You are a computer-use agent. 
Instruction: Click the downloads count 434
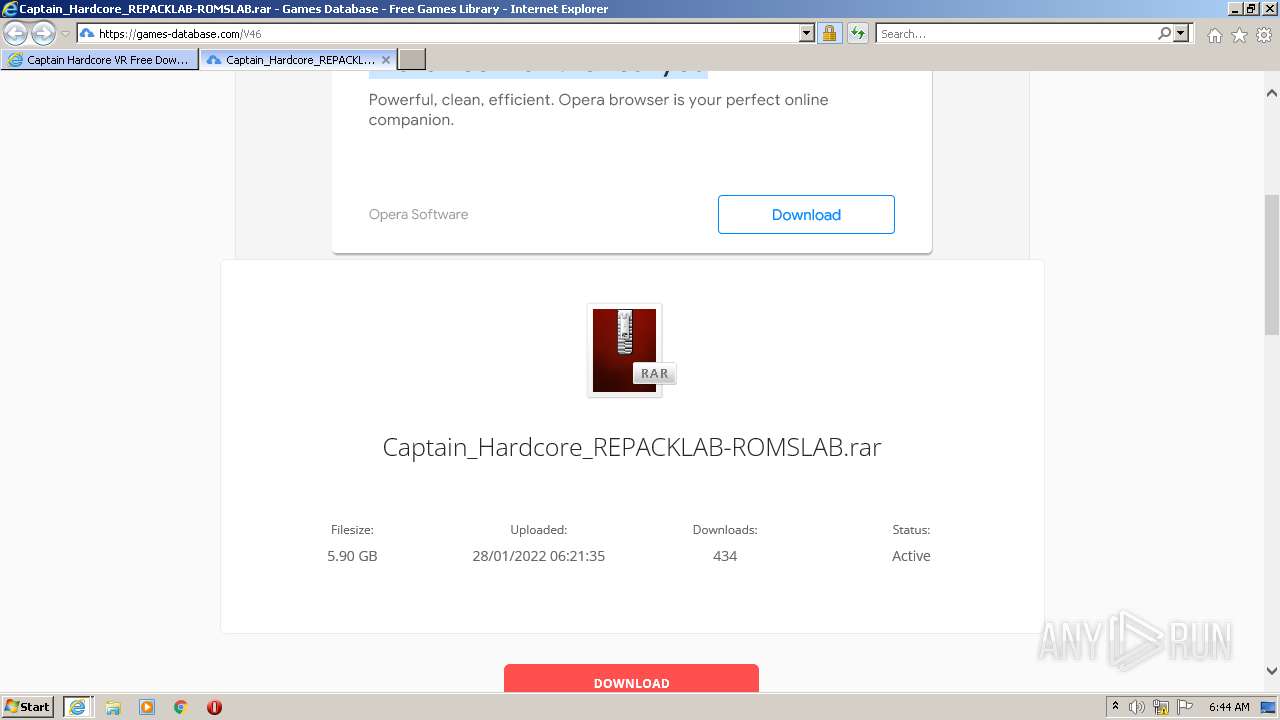[725, 556]
